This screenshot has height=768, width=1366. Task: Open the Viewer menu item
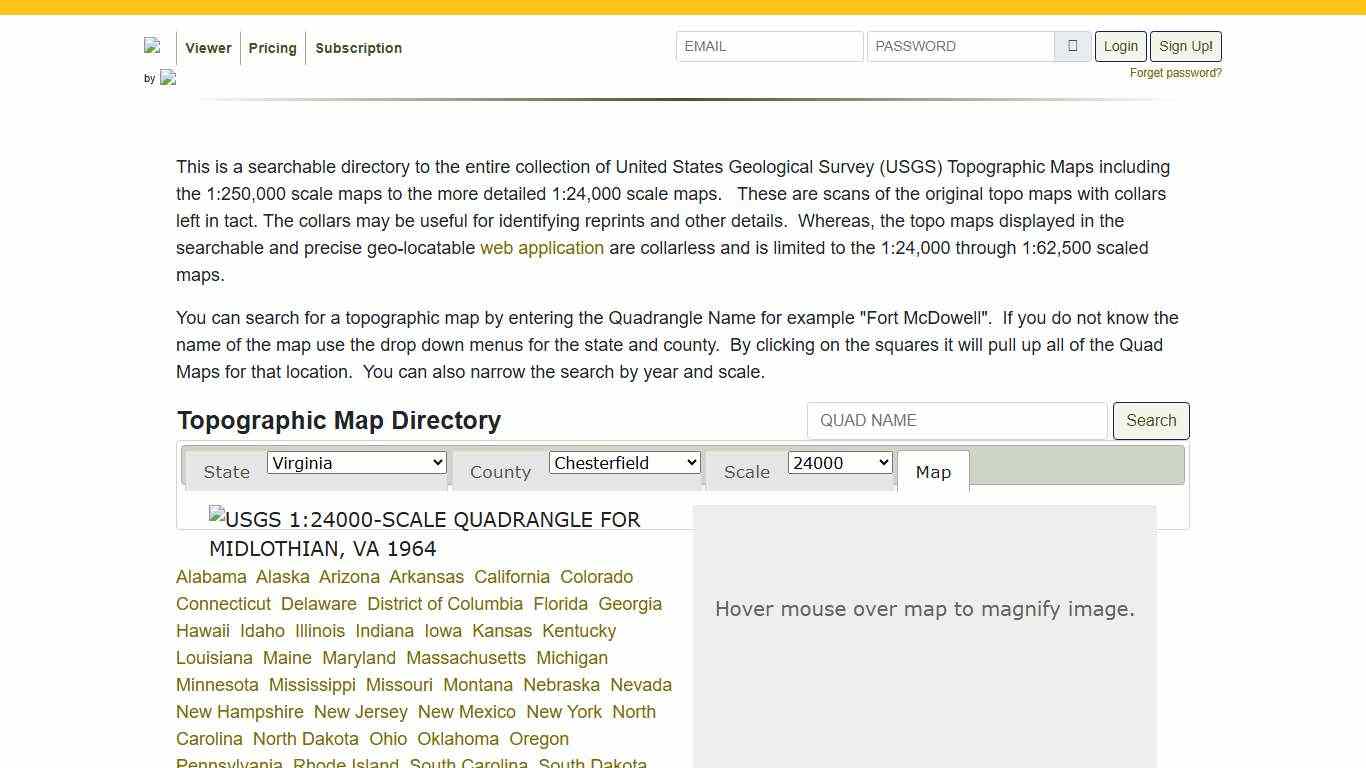coord(208,47)
